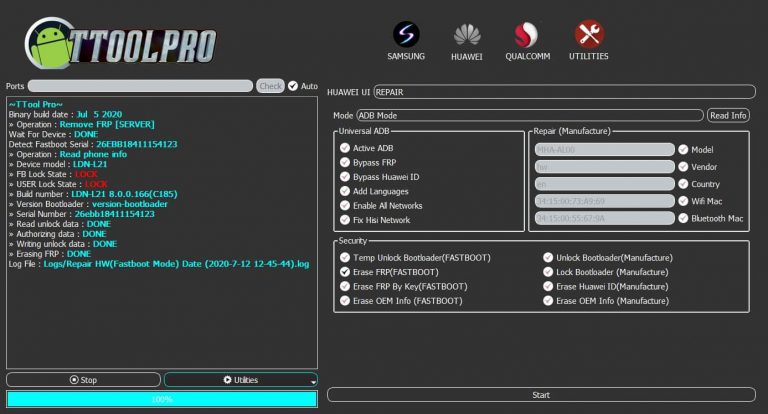The image size is (768, 414).
Task: Click 'Authorizing data : DONE' line
Action: (57, 234)
